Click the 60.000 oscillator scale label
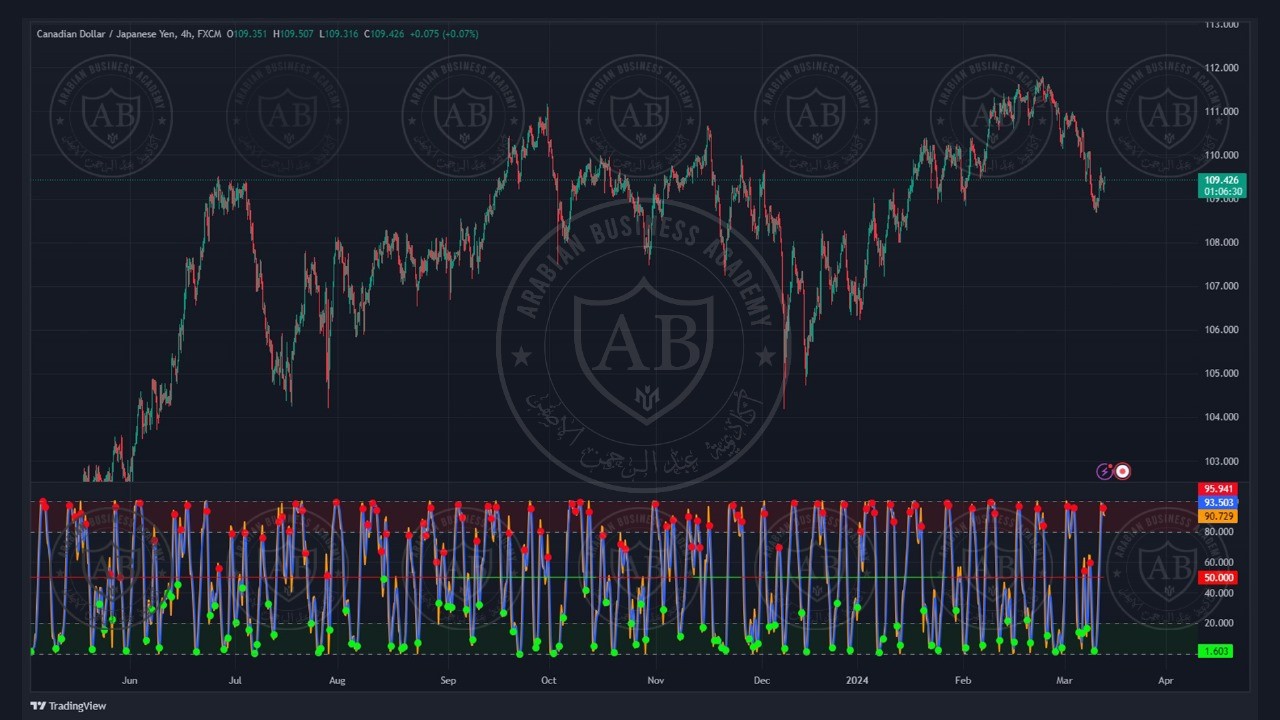1280x720 pixels. pyautogui.click(x=1219, y=563)
